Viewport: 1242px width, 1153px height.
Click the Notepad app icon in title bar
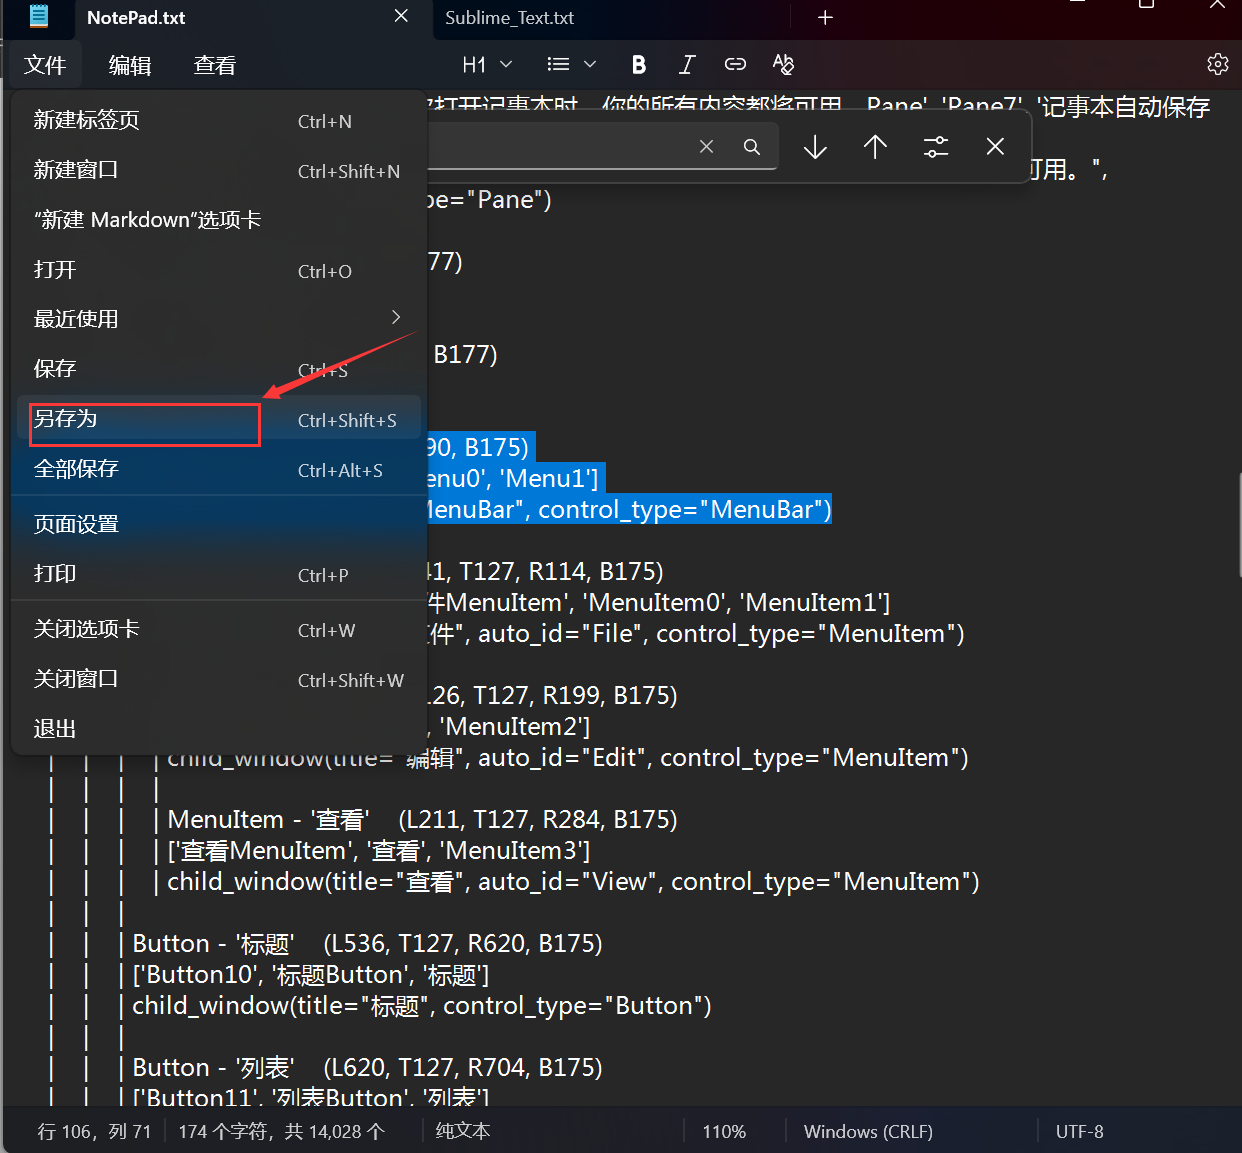coord(39,16)
